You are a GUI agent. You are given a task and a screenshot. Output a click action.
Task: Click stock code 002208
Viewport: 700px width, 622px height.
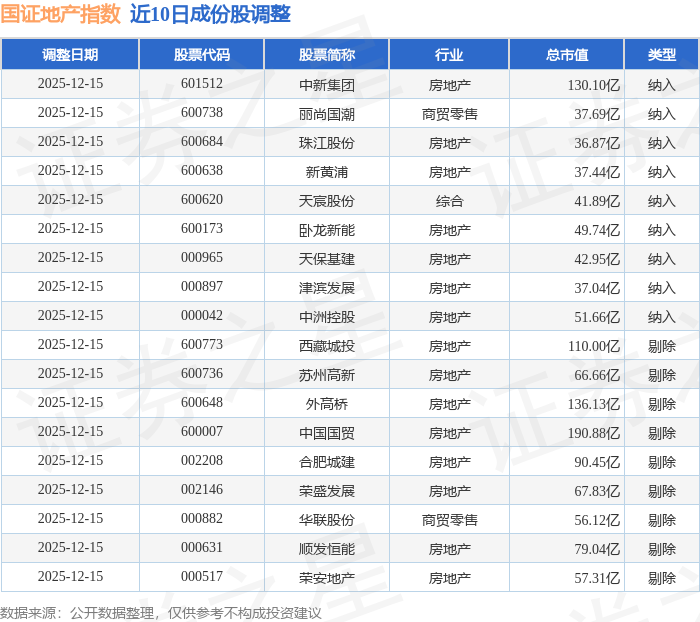(202, 461)
